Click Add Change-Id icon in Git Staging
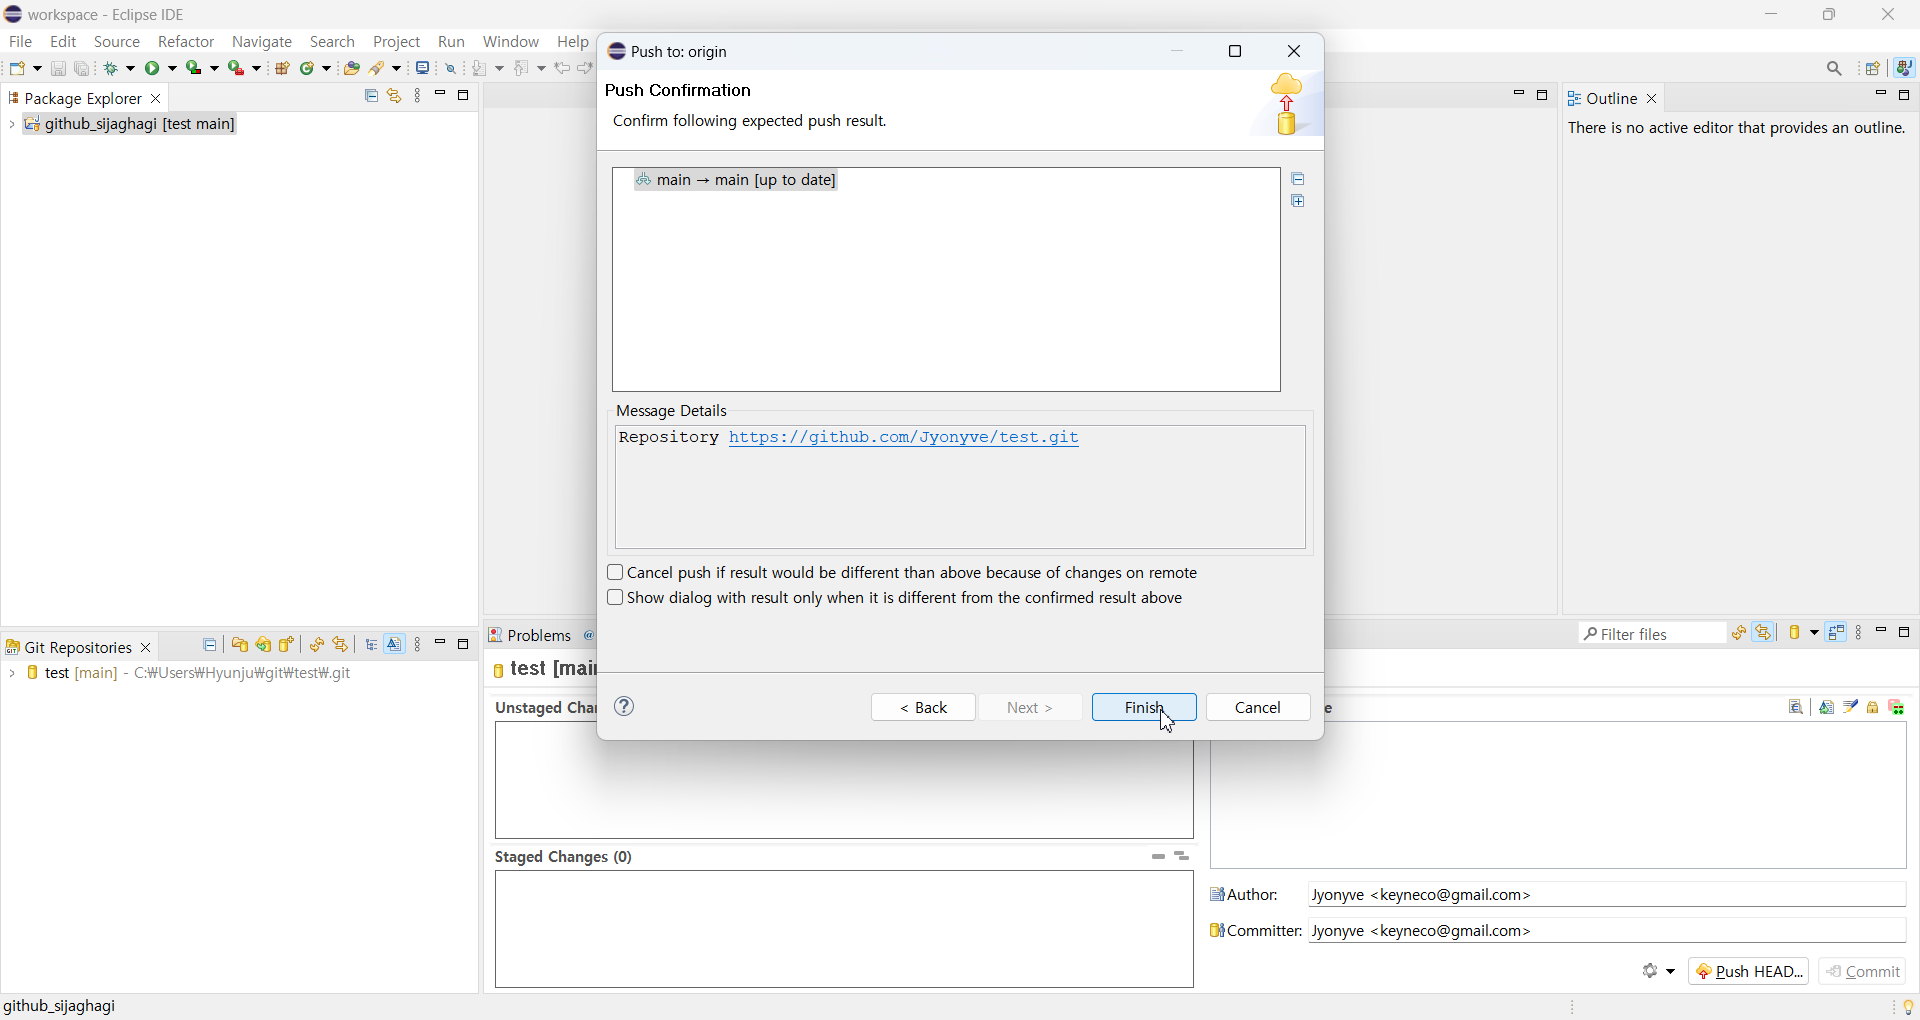 [1898, 708]
